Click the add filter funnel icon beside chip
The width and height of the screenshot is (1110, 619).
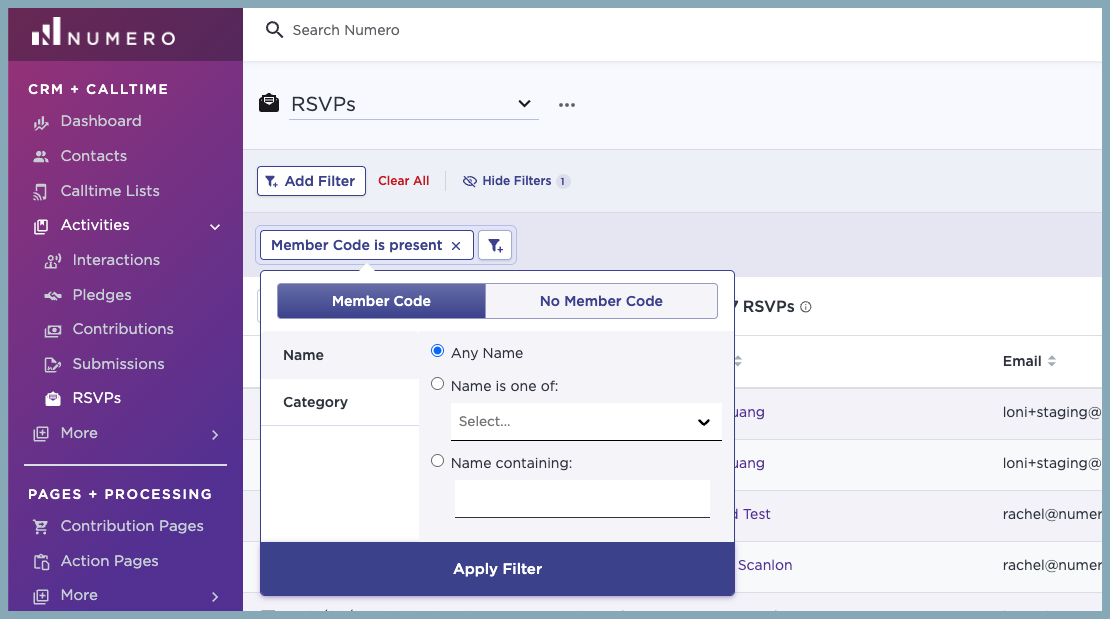tap(495, 246)
